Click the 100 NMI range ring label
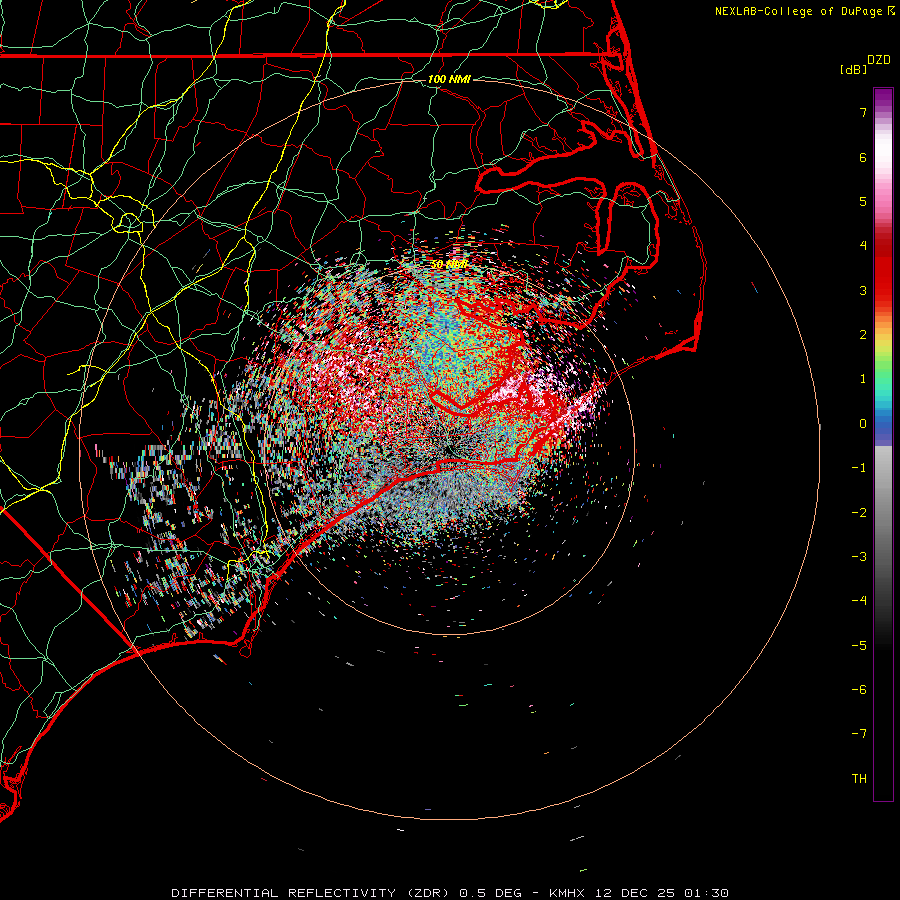This screenshot has height=900, width=900. (449, 79)
